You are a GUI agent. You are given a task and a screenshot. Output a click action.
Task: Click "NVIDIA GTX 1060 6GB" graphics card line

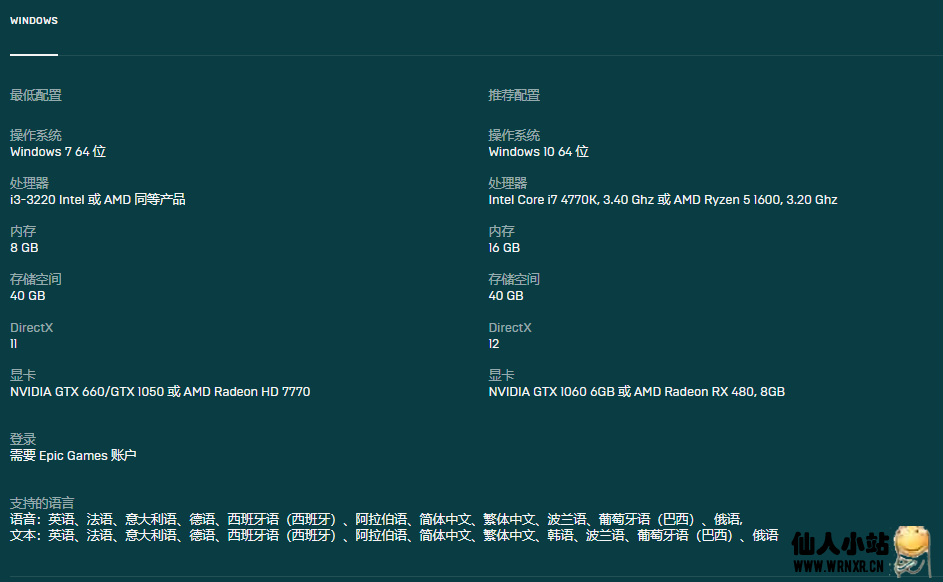click(636, 392)
